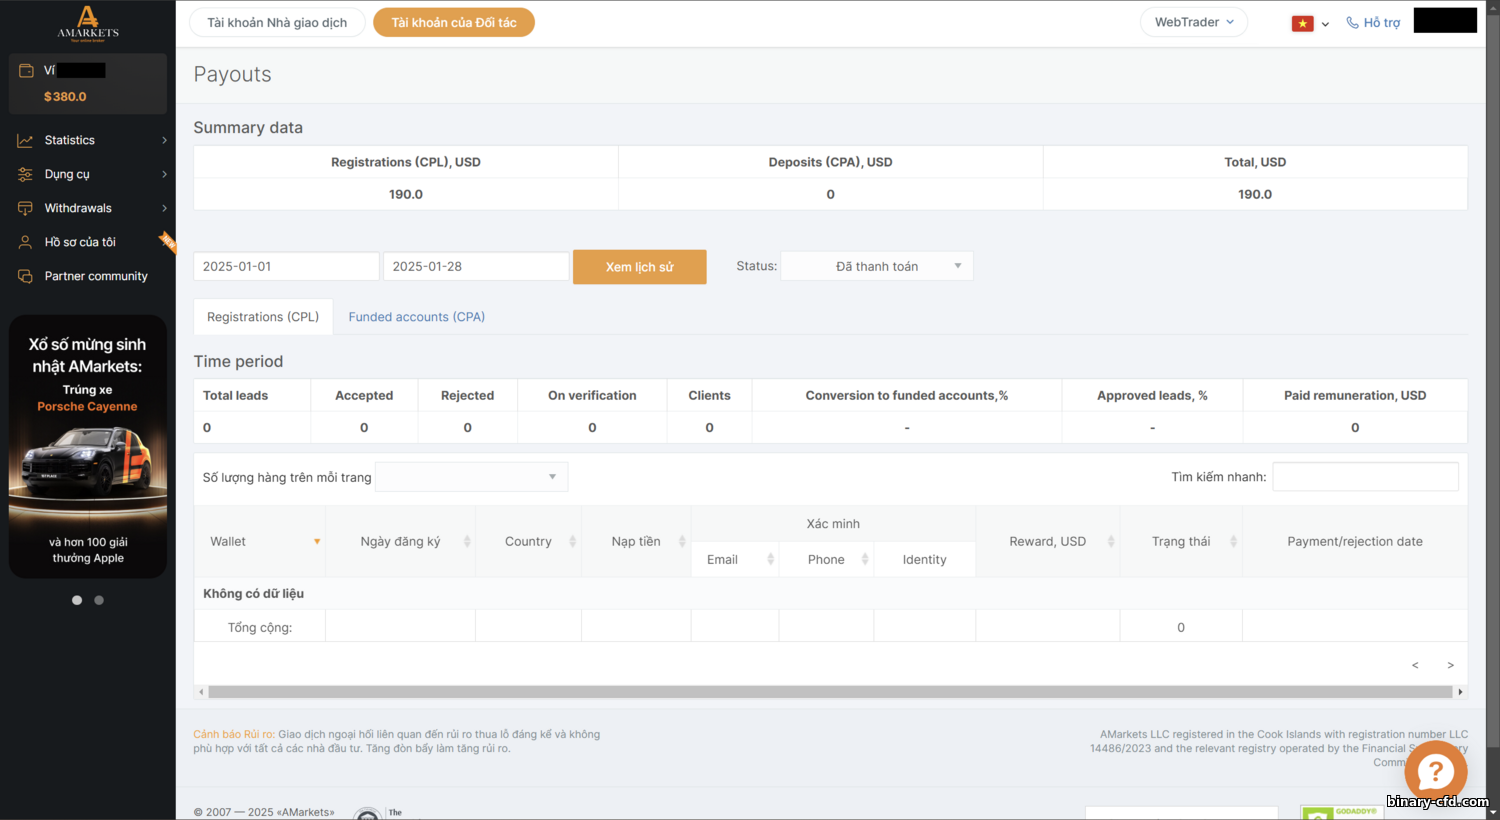
Task: Click the Tìm kiếm nhanh search field
Action: point(1364,477)
